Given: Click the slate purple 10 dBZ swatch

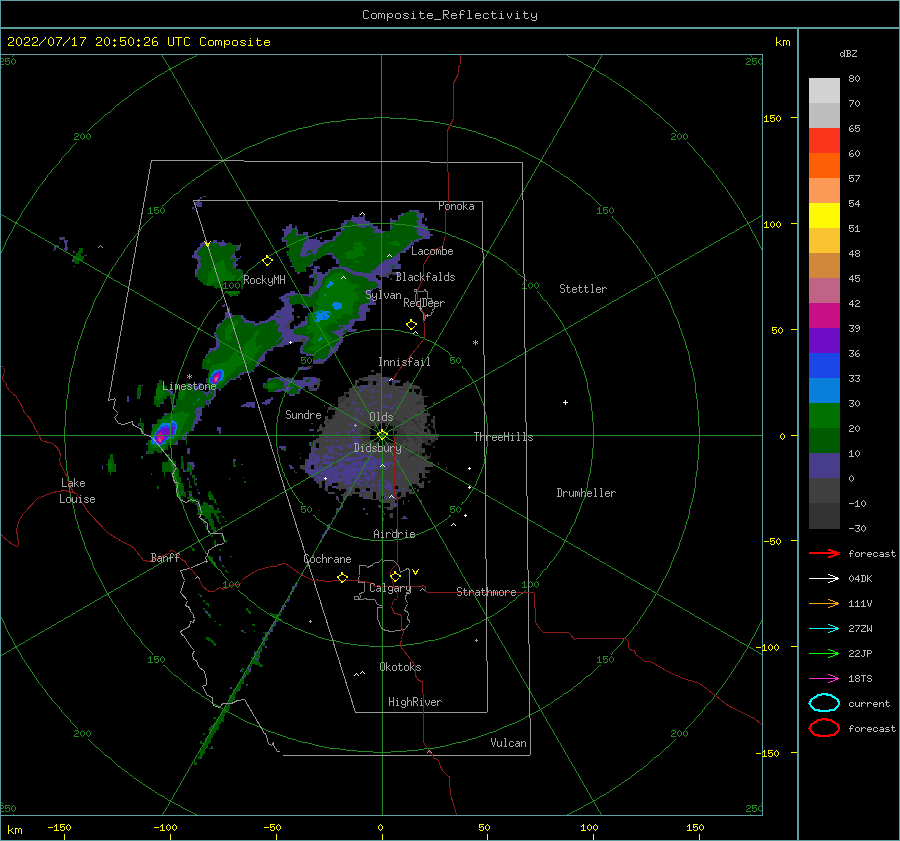Looking at the screenshot, I should point(824,466).
